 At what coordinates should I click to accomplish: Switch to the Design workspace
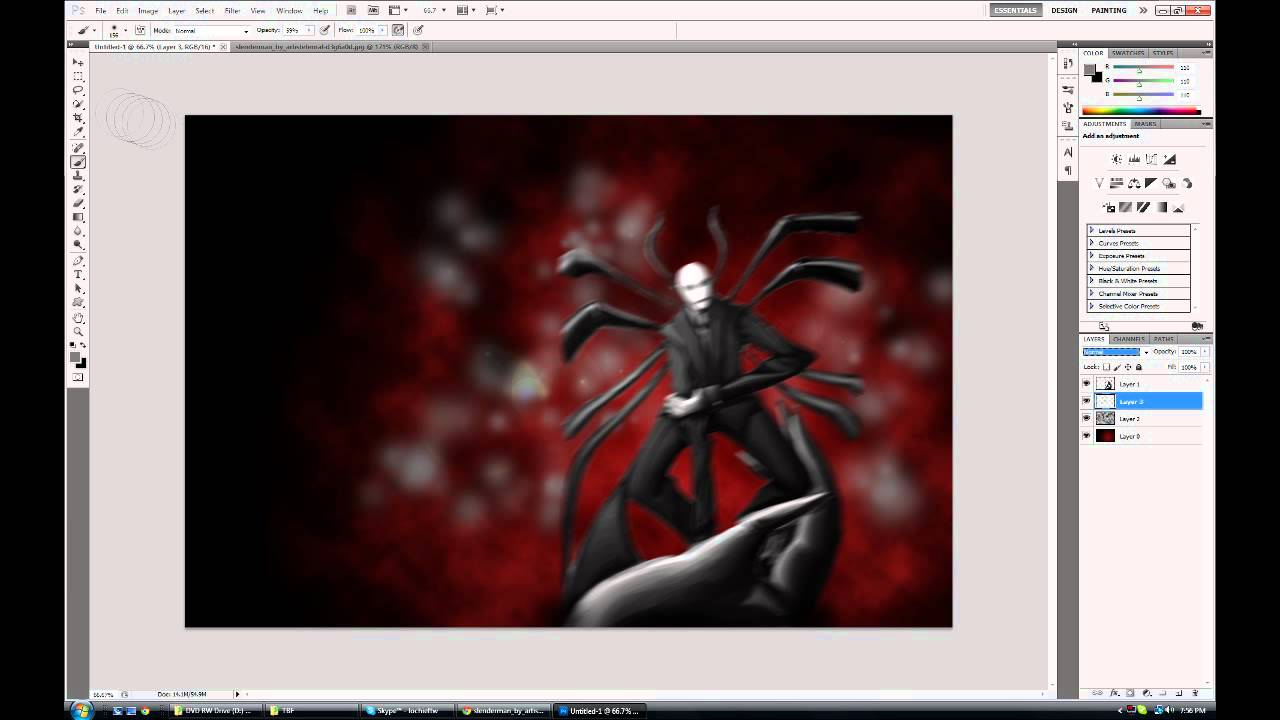(x=1064, y=10)
